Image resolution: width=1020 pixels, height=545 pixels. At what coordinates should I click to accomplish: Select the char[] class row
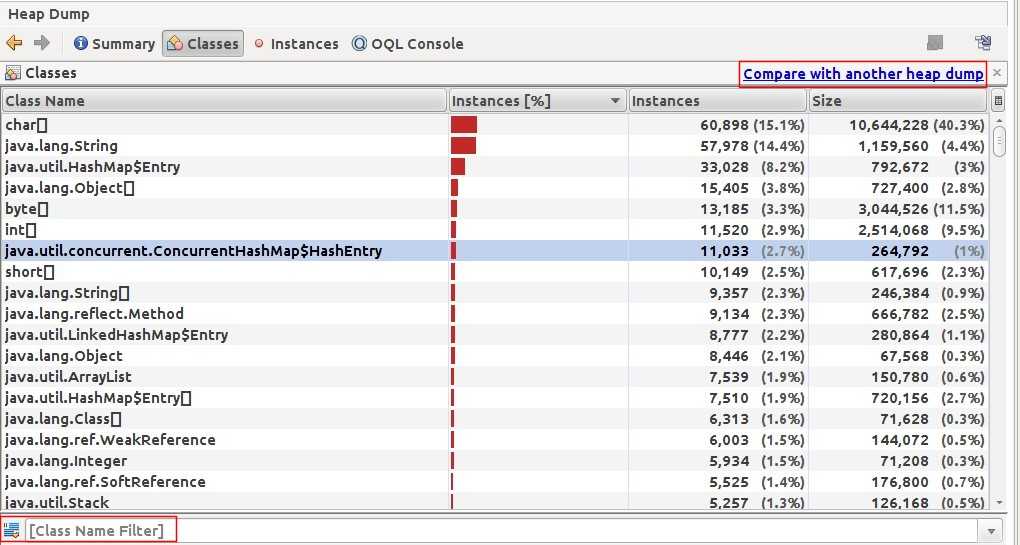pyautogui.click(x=494, y=125)
